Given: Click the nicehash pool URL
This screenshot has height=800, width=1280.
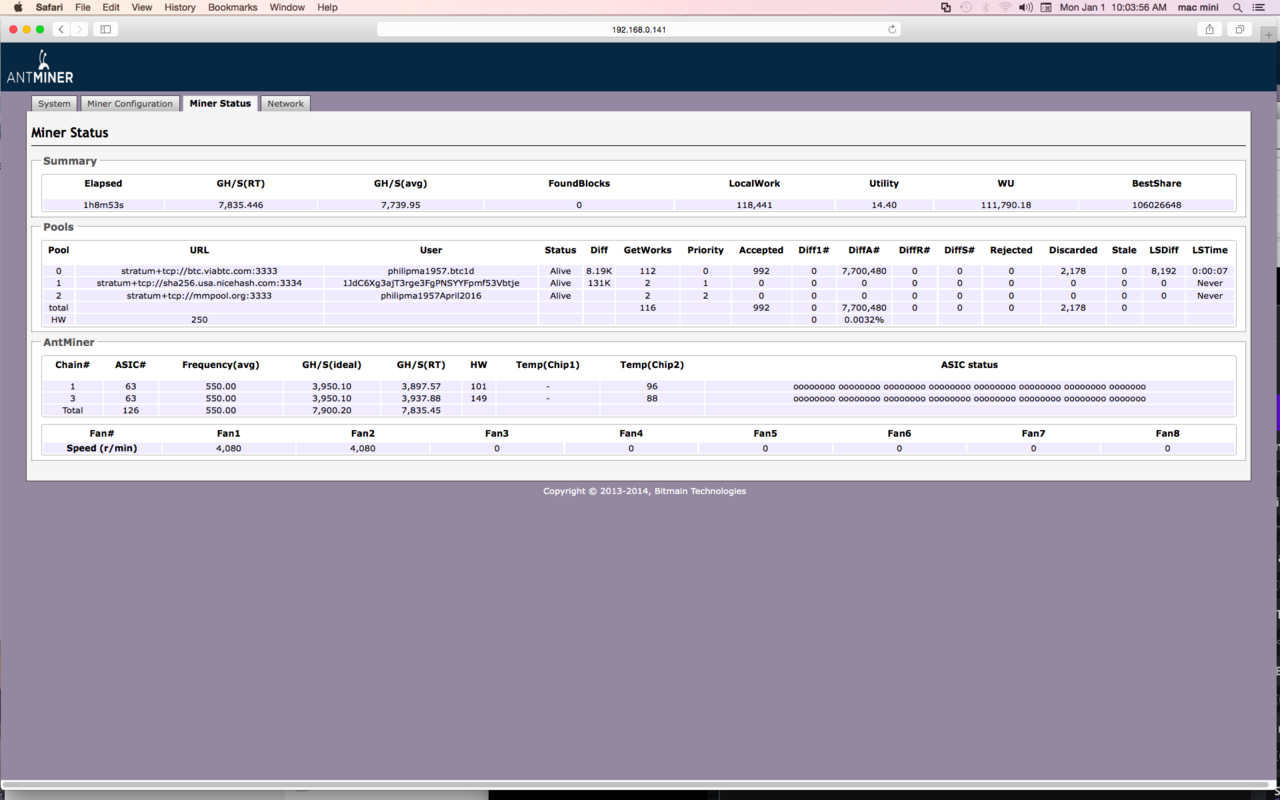Looking at the screenshot, I should tap(200, 283).
